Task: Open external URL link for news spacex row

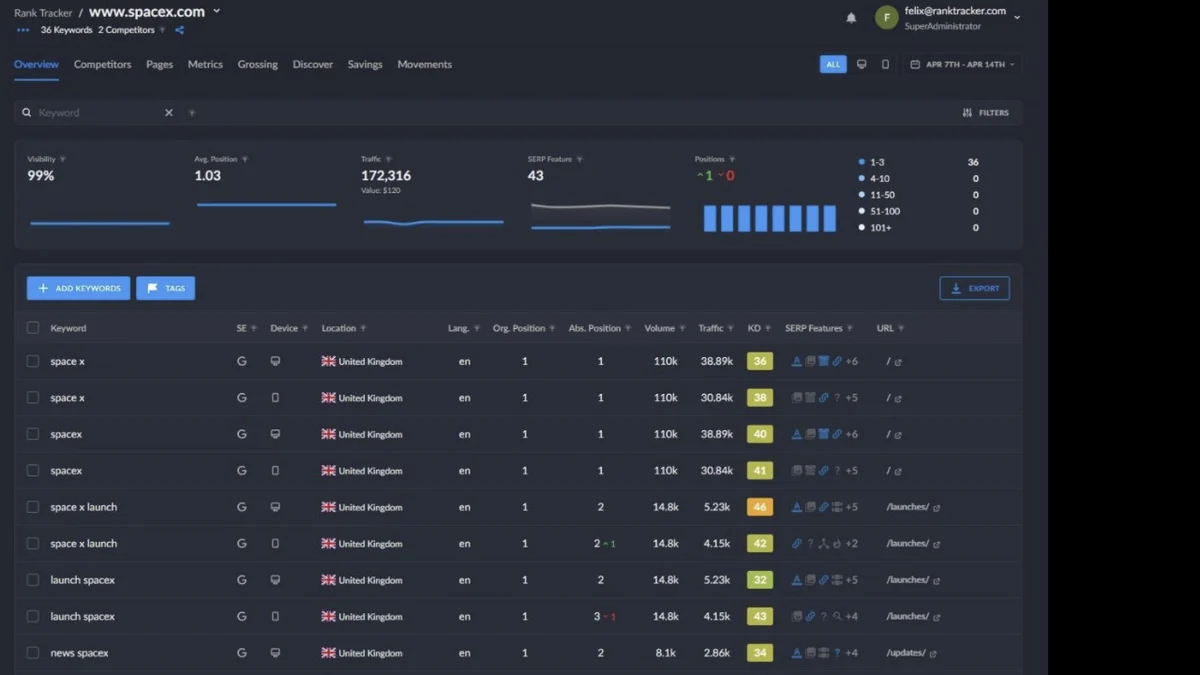Action: pos(933,654)
